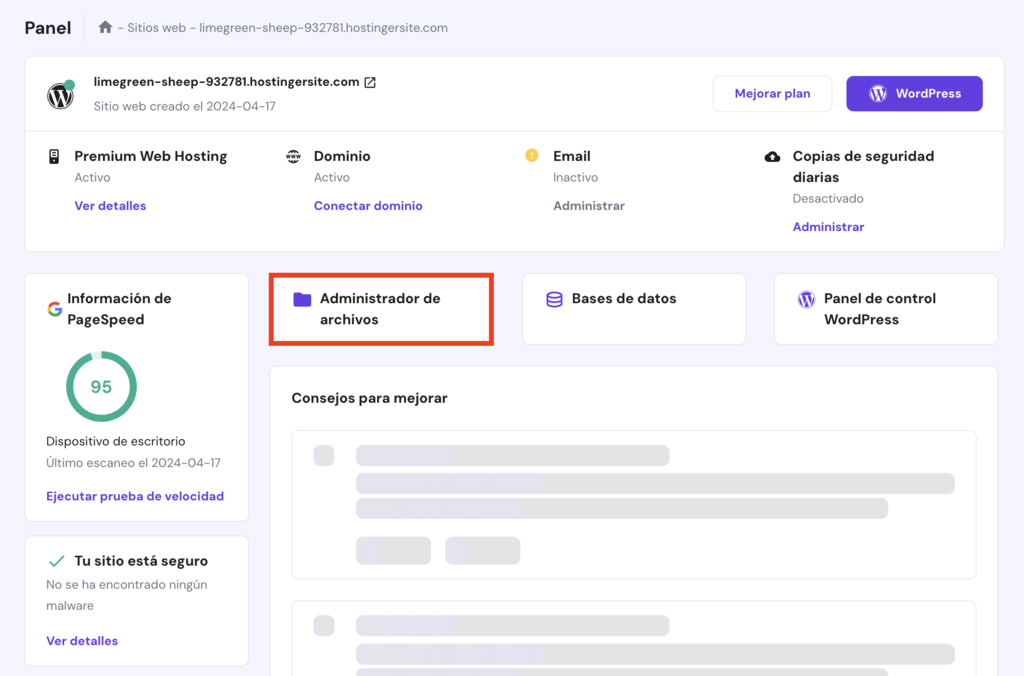Open the purple WordPress button
The width and height of the screenshot is (1024, 676).
[914, 93]
